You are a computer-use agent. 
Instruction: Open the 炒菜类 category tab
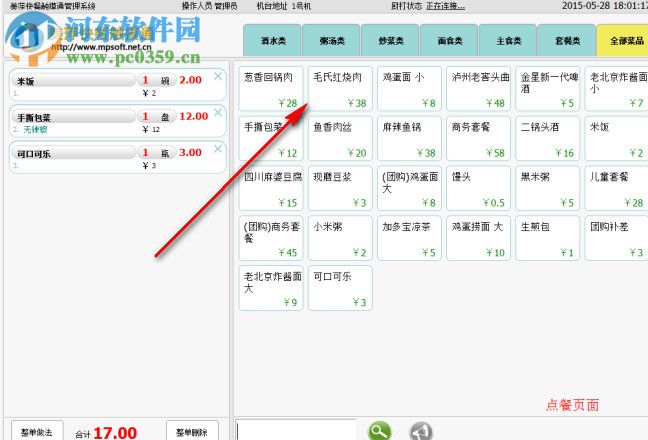click(x=390, y=40)
